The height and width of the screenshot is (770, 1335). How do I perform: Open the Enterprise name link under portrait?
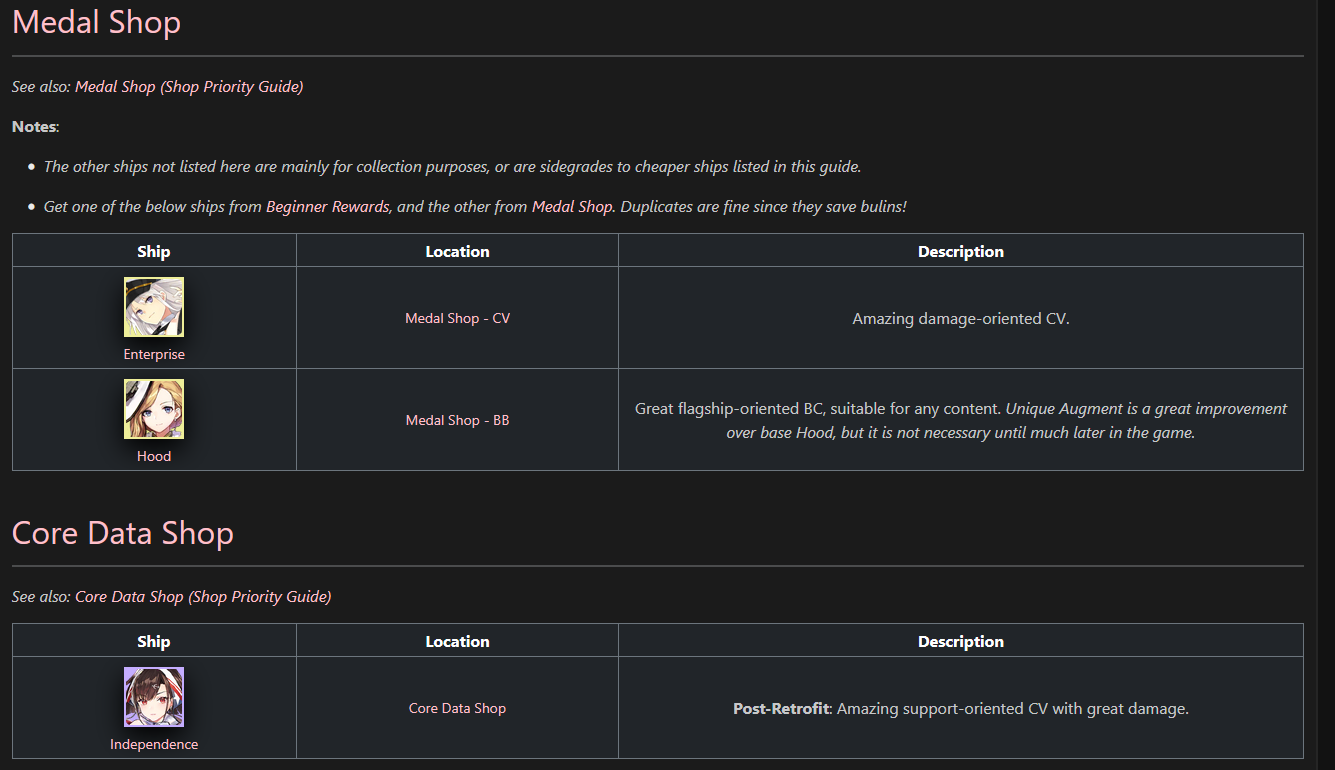tap(154, 354)
